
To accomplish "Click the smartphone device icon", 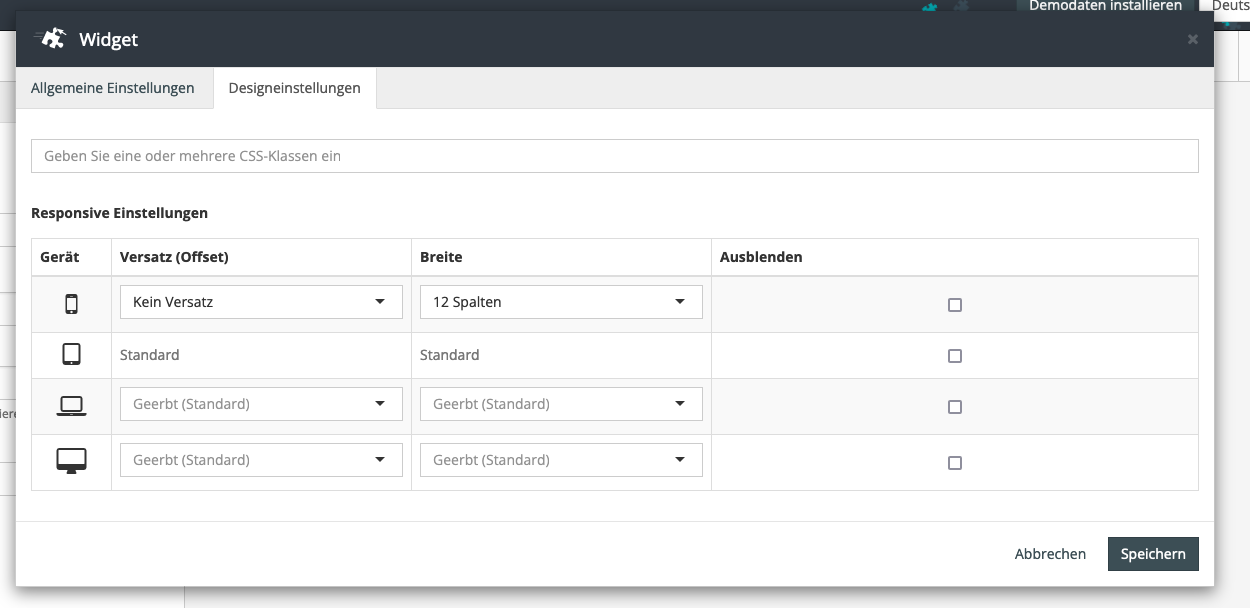I will point(71,304).
